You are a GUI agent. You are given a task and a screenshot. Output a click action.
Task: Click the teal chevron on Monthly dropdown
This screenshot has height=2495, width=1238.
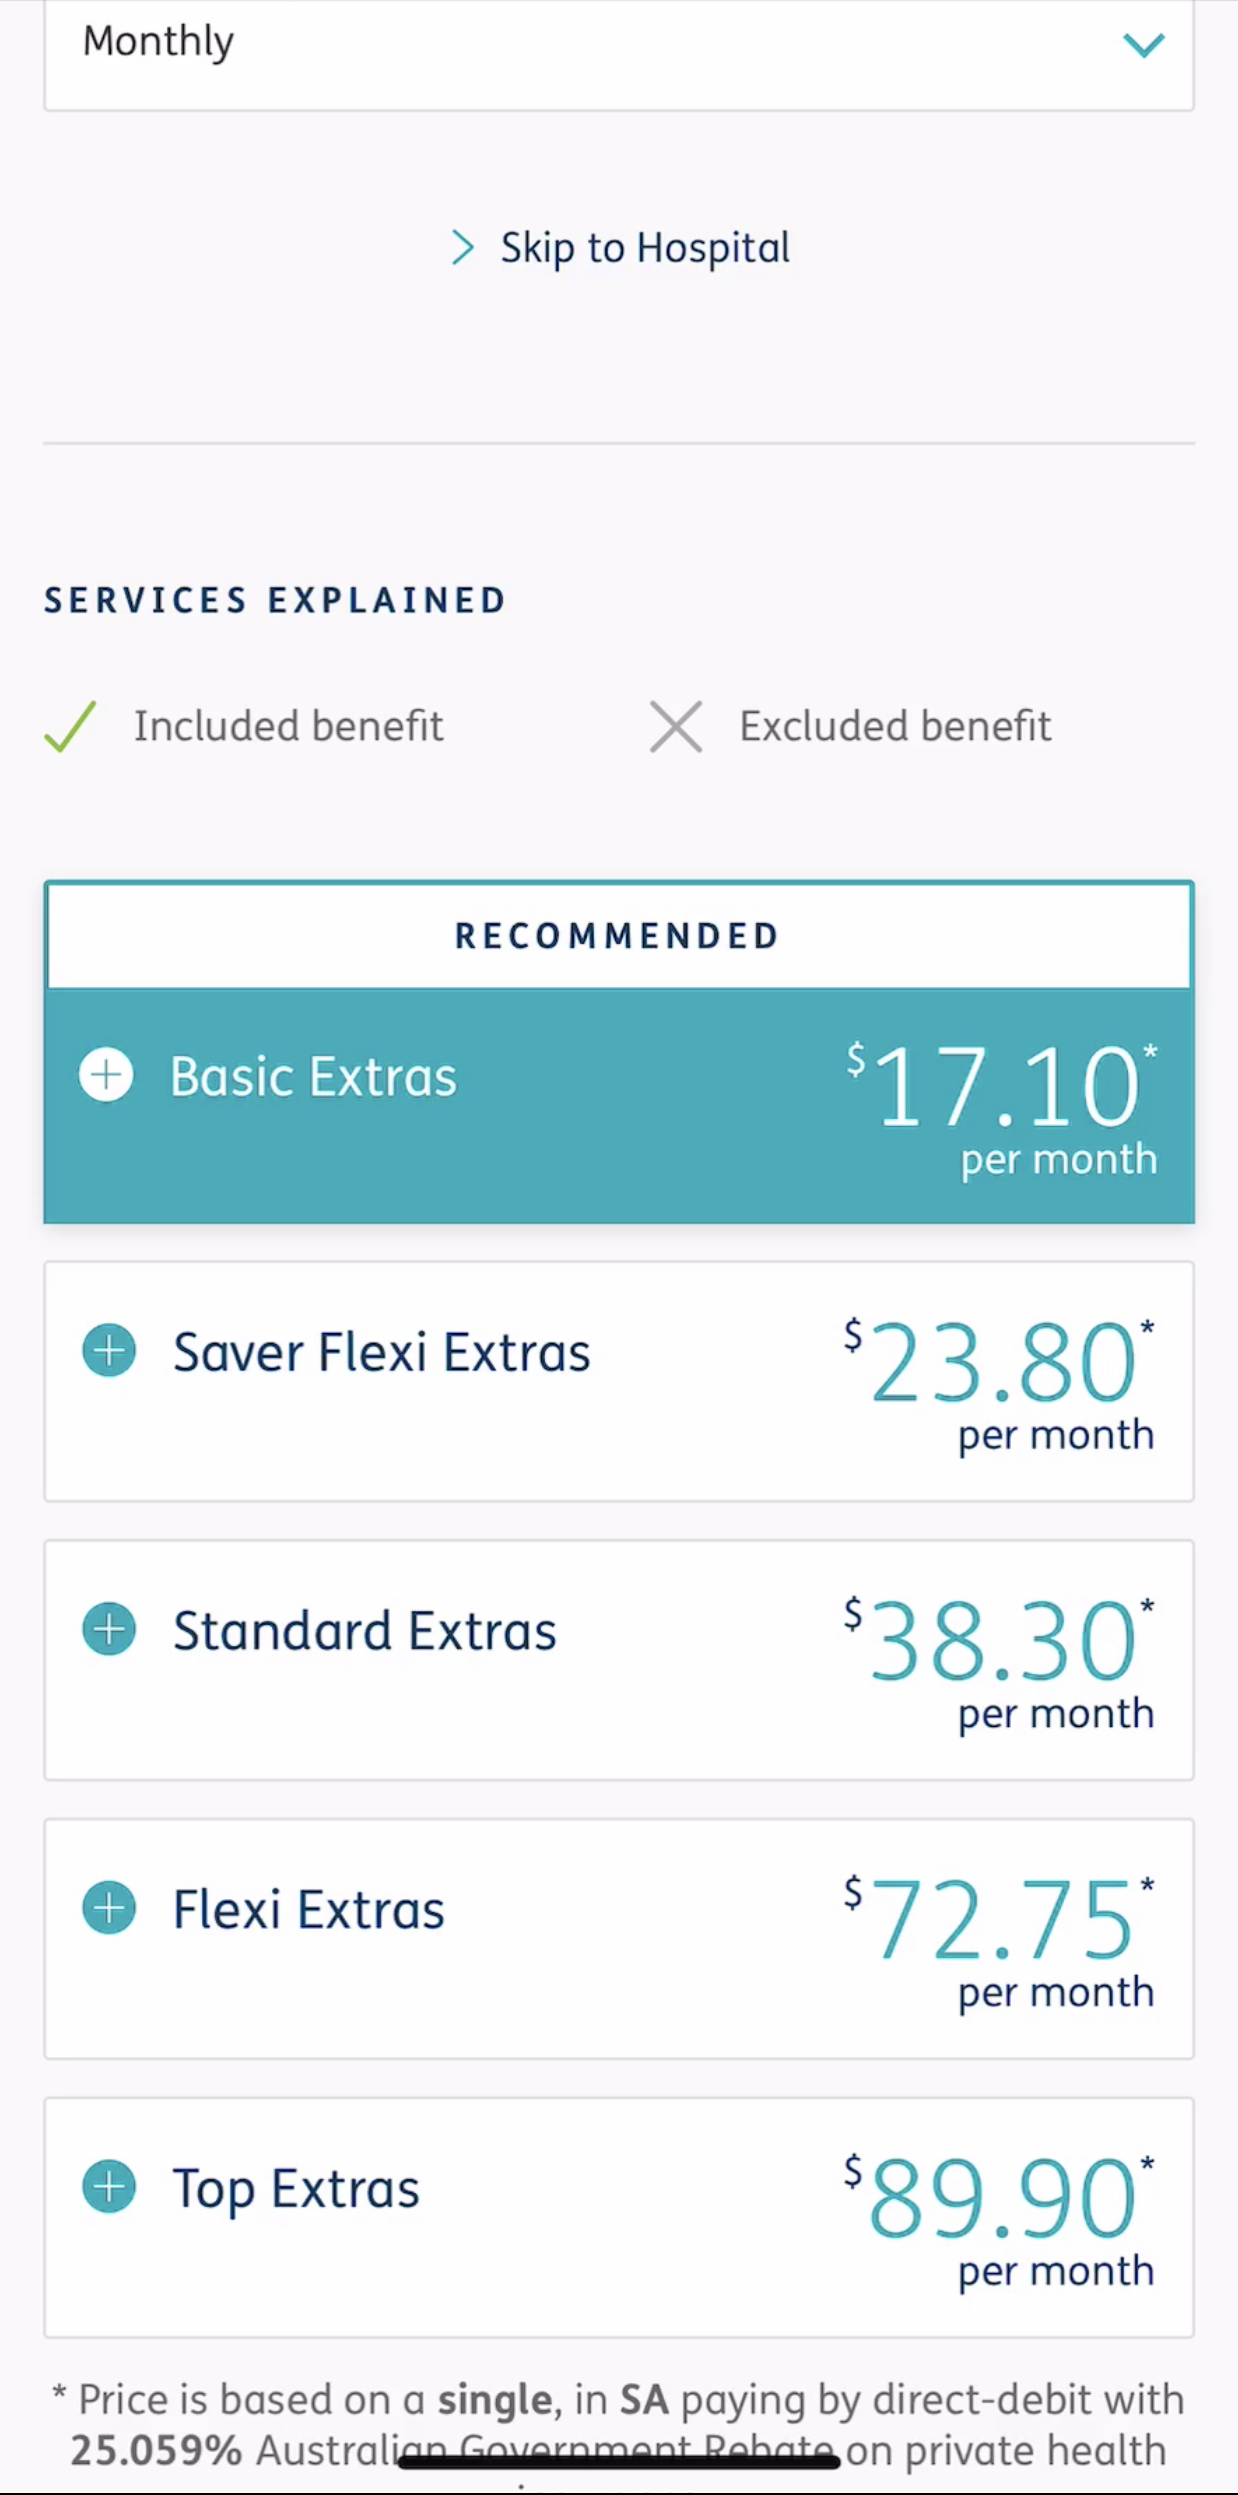click(x=1143, y=45)
